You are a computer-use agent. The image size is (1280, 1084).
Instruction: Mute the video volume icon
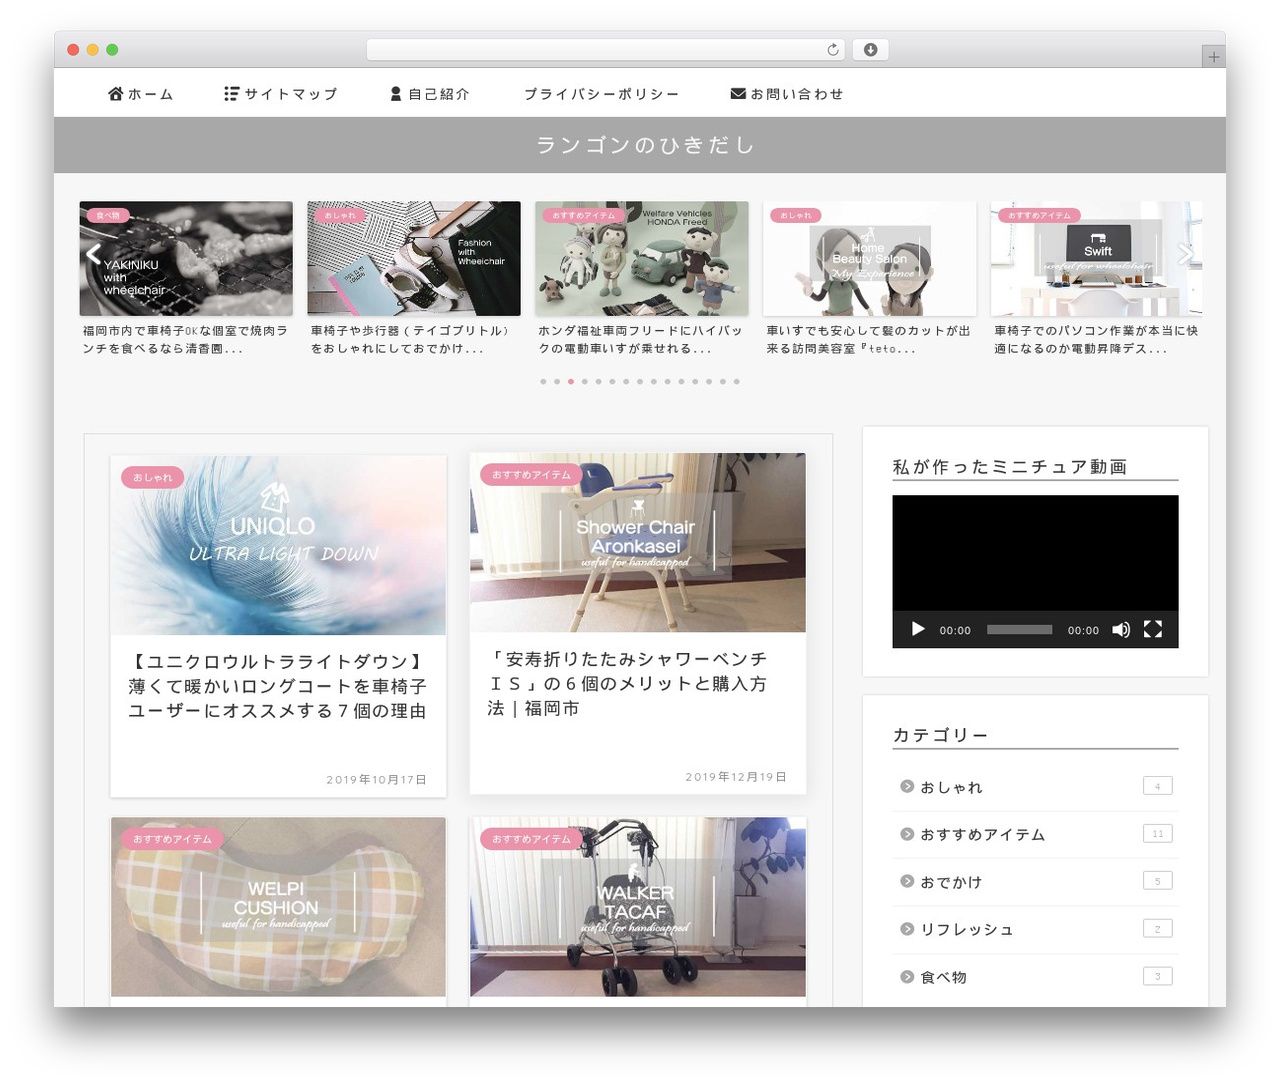1121,629
